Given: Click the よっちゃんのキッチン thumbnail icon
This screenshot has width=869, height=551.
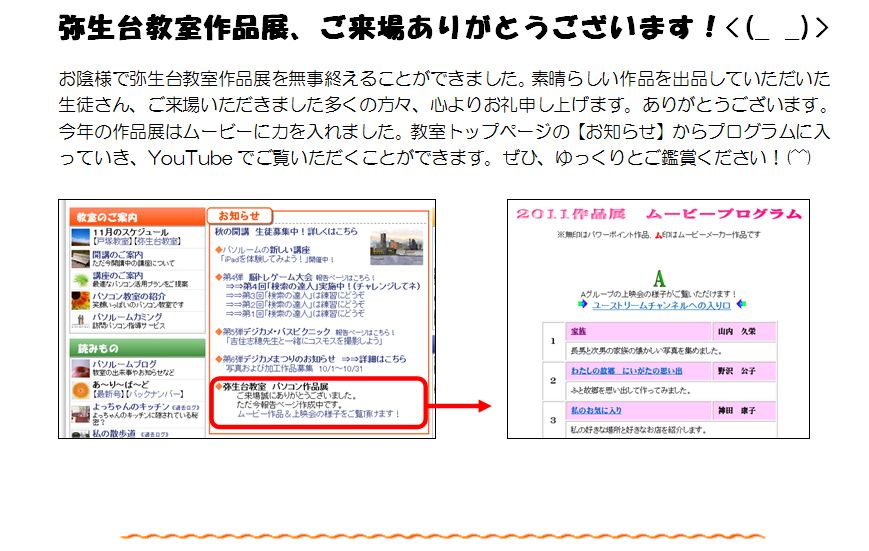Looking at the screenshot, I should (x=80, y=411).
